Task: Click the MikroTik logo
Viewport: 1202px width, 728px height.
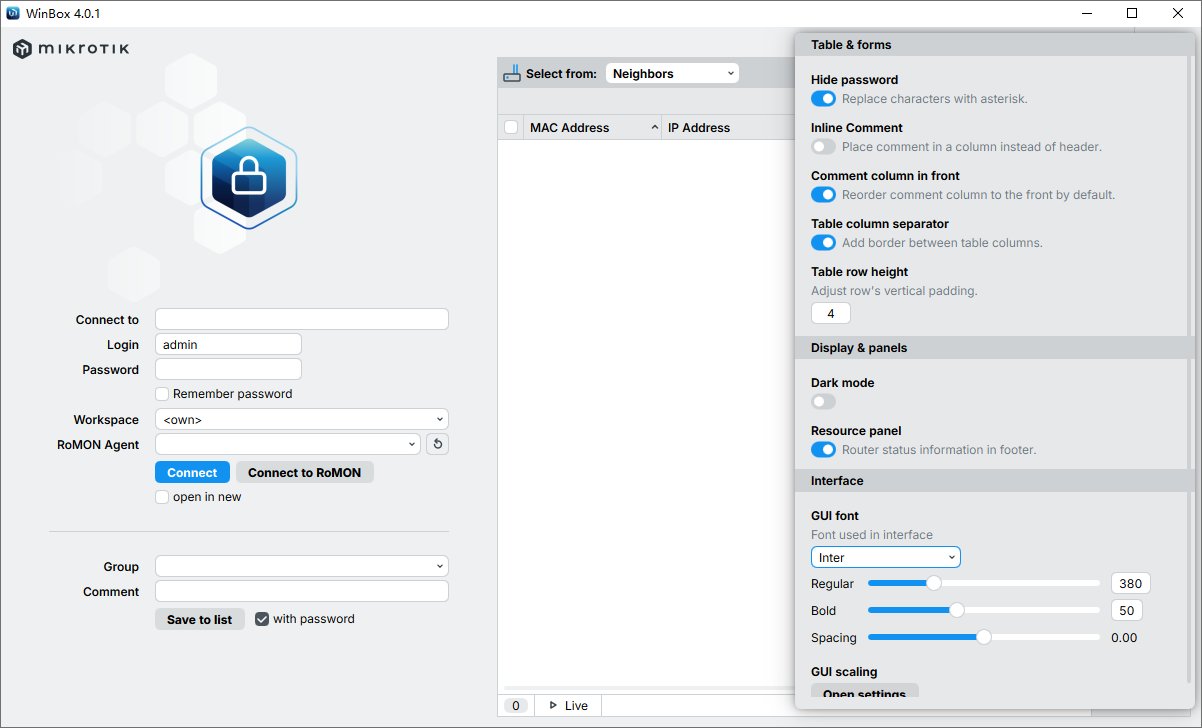Action: click(71, 49)
